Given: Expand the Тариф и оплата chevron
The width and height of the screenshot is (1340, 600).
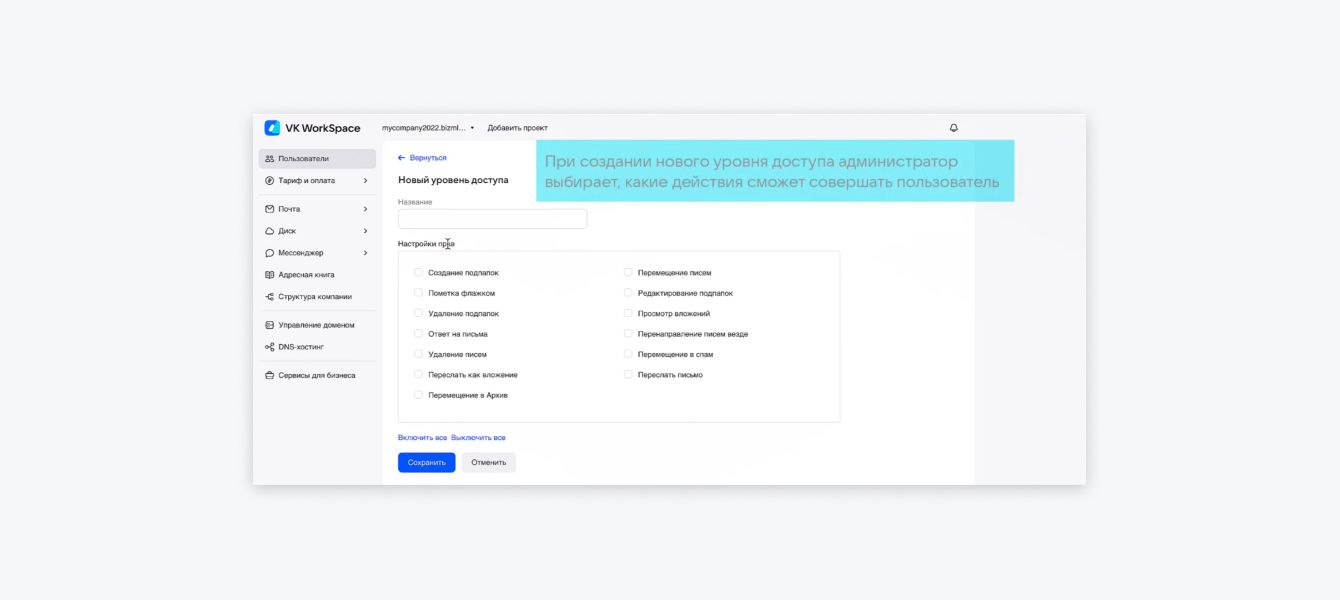Looking at the screenshot, I should [365, 181].
